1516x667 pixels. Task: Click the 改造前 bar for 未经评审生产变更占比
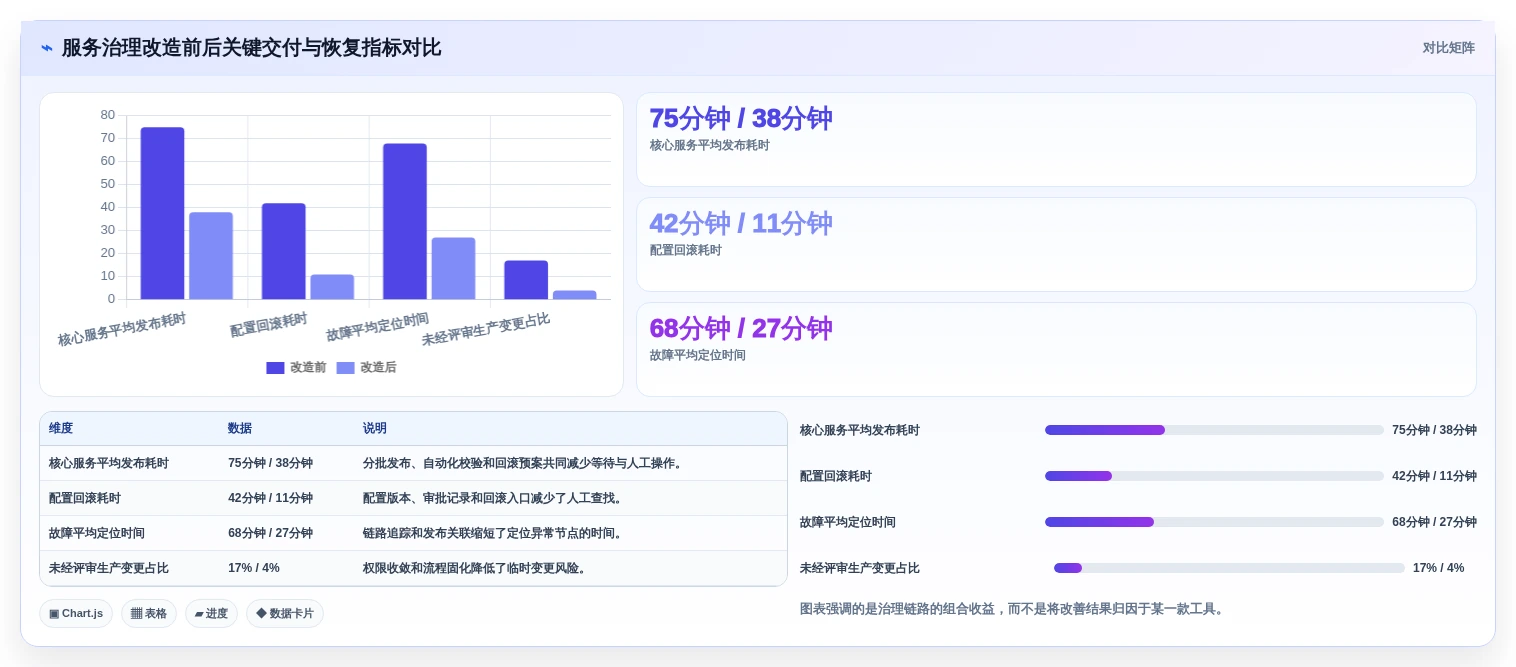pyautogui.click(x=526, y=280)
